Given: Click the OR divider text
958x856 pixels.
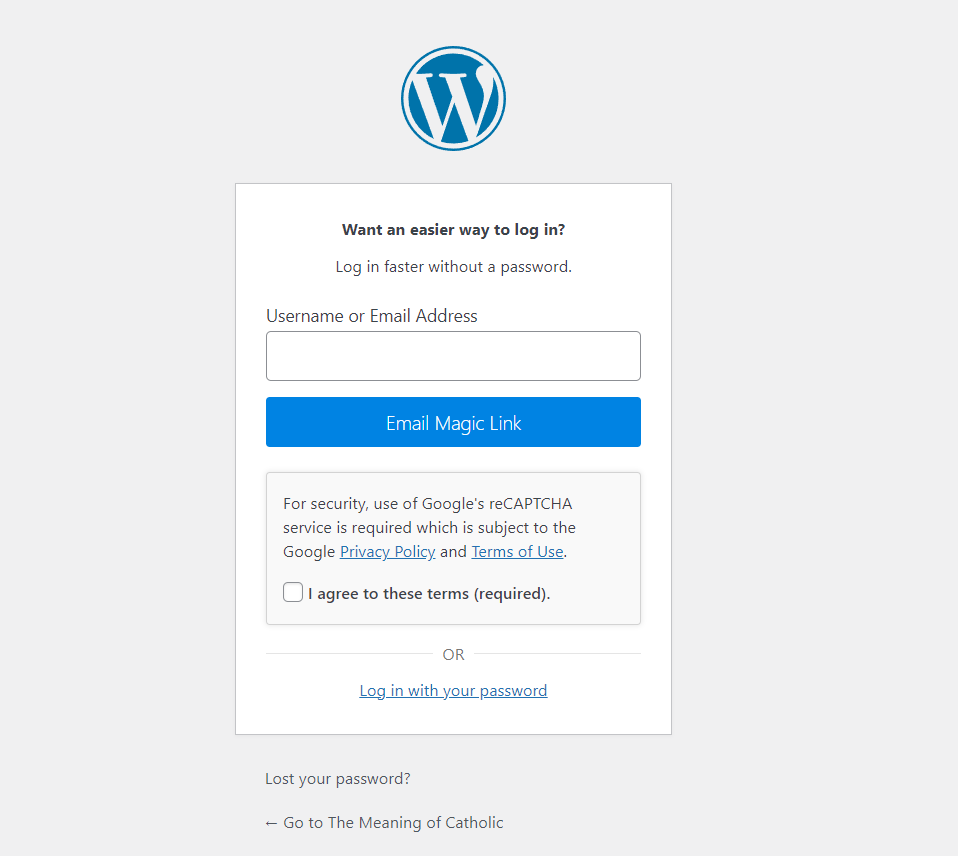Looking at the screenshot, I should coord(453,654).
